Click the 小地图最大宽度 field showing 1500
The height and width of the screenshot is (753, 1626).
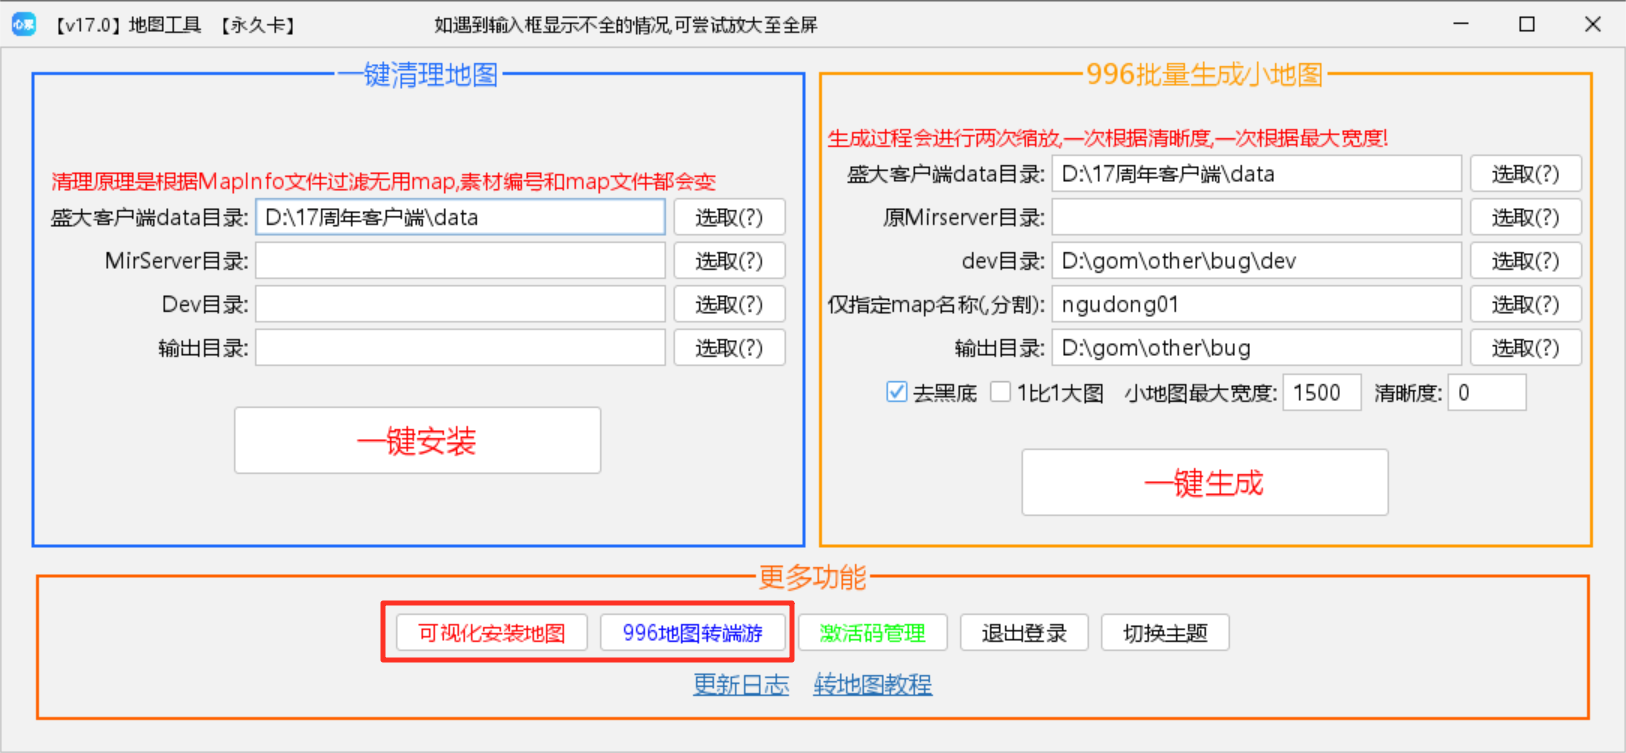tap(1321, 393)
